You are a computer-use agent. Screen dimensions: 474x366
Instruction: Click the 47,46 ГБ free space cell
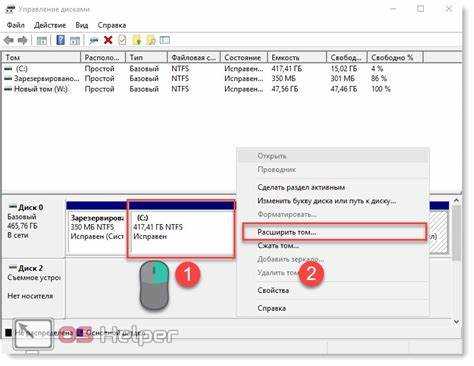click(344, 89)
